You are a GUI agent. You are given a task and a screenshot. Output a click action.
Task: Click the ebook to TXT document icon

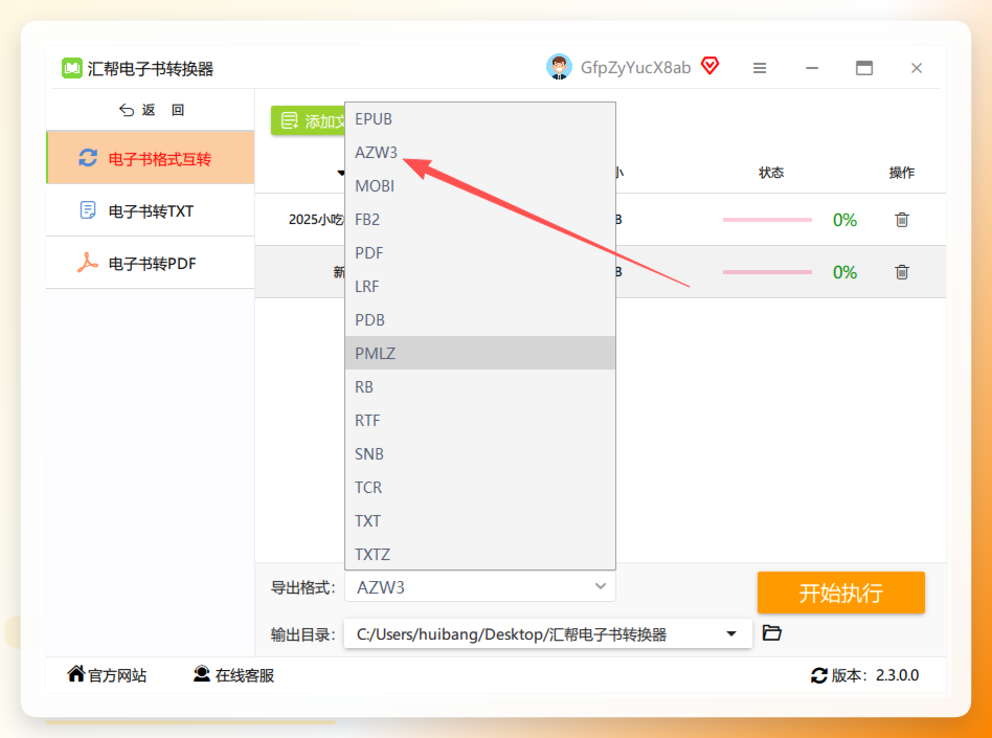click(x=88, y=210)
